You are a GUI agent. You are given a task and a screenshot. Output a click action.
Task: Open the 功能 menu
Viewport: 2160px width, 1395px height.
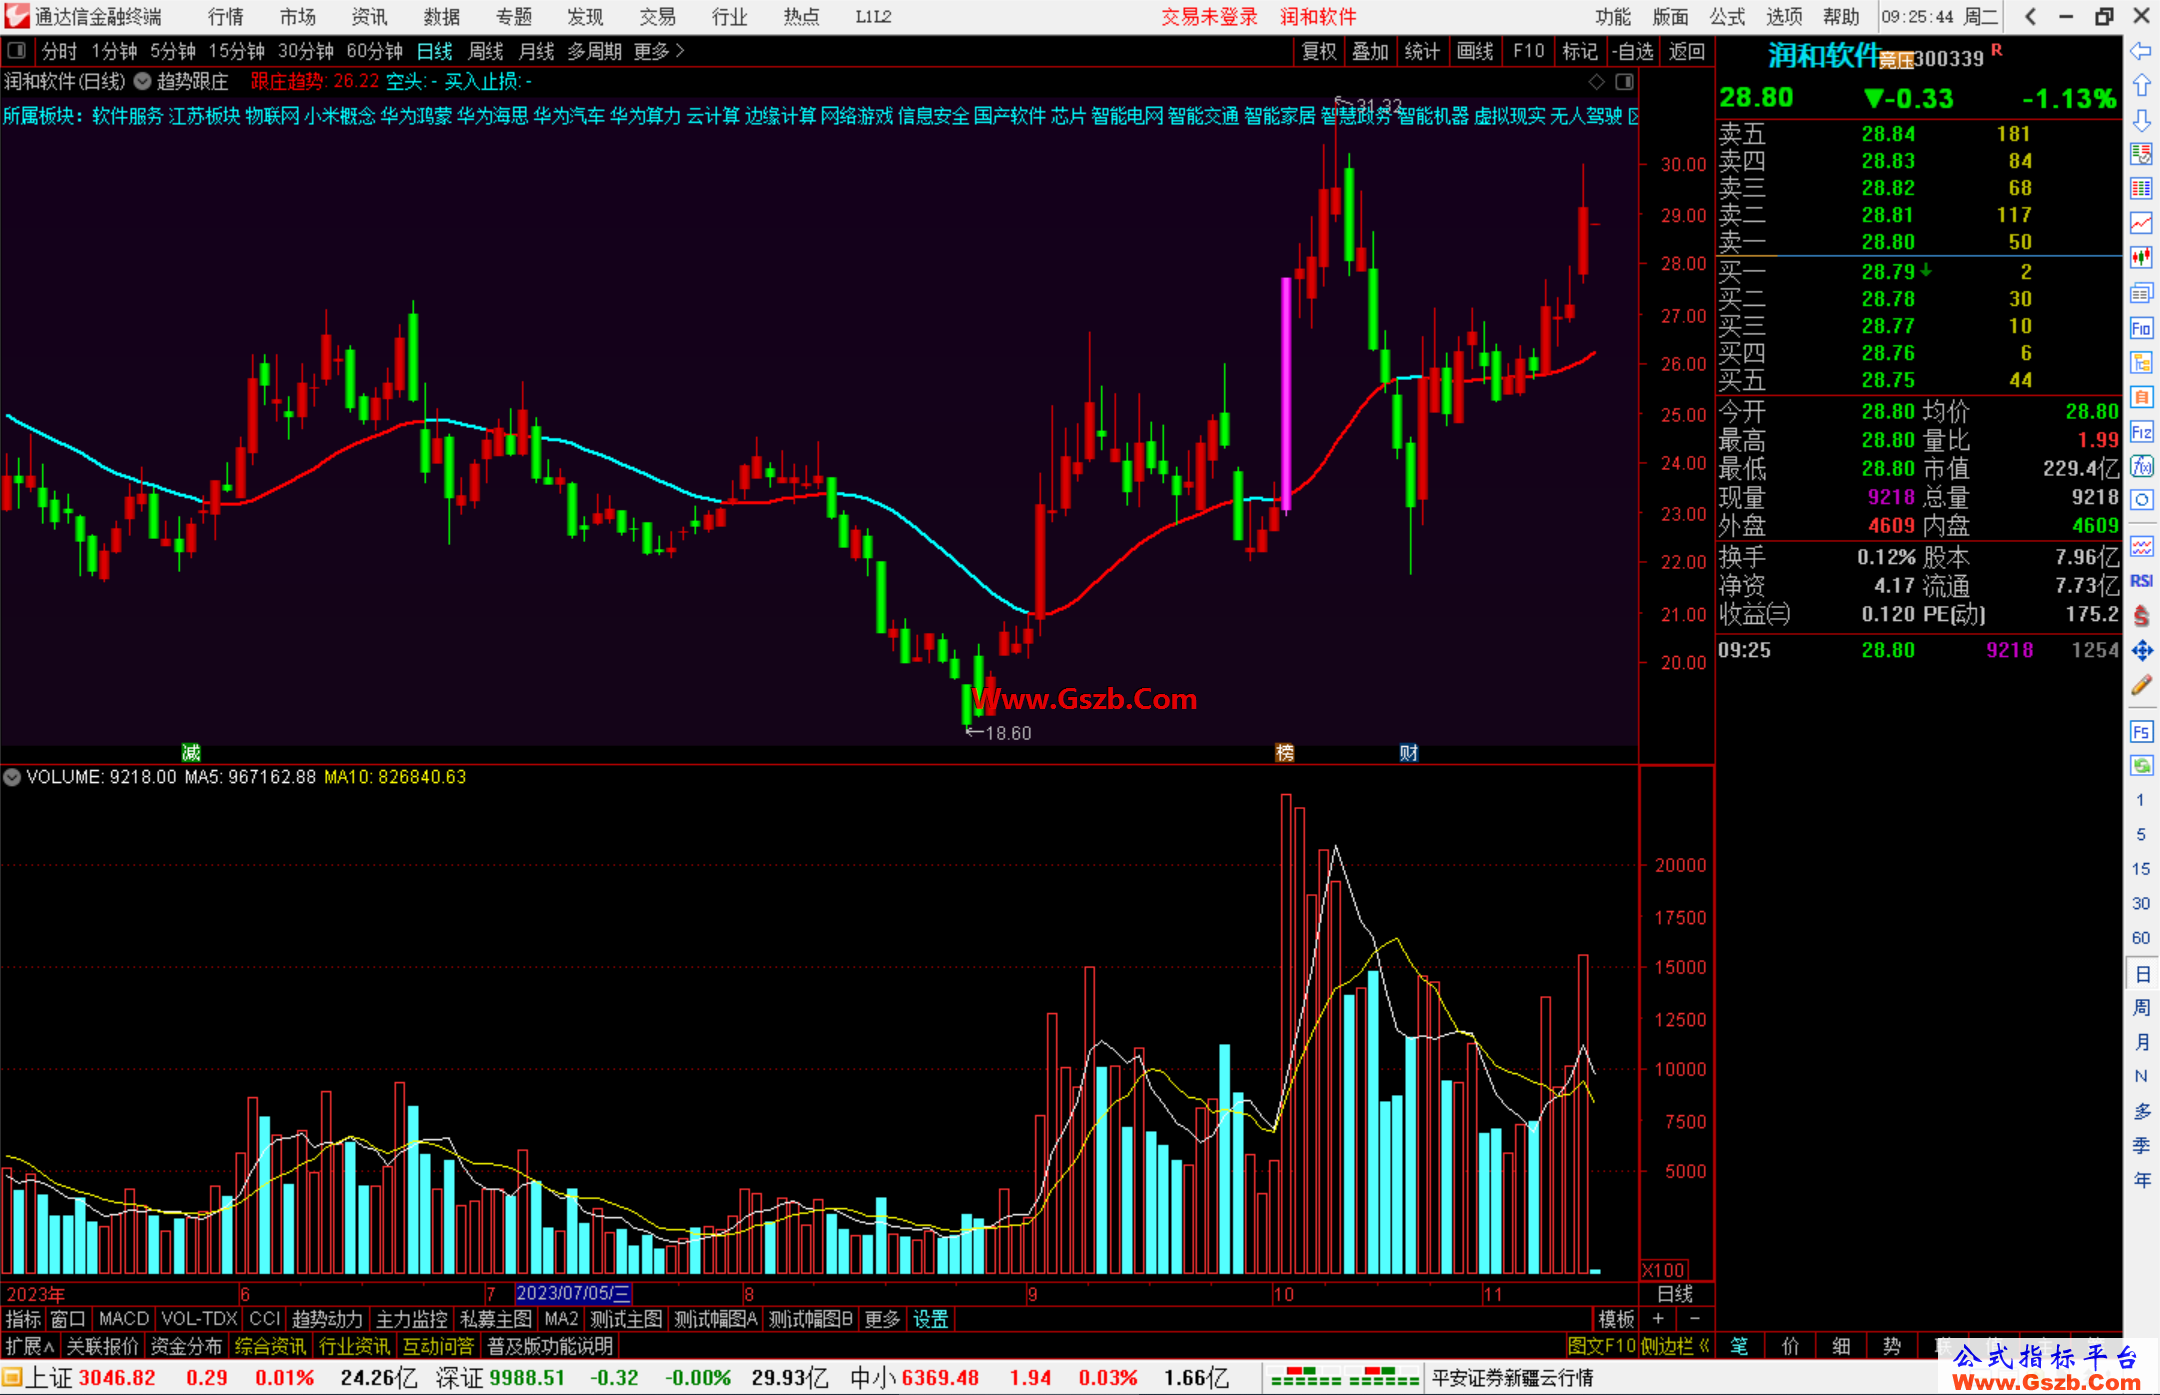tap(1613, 16)
